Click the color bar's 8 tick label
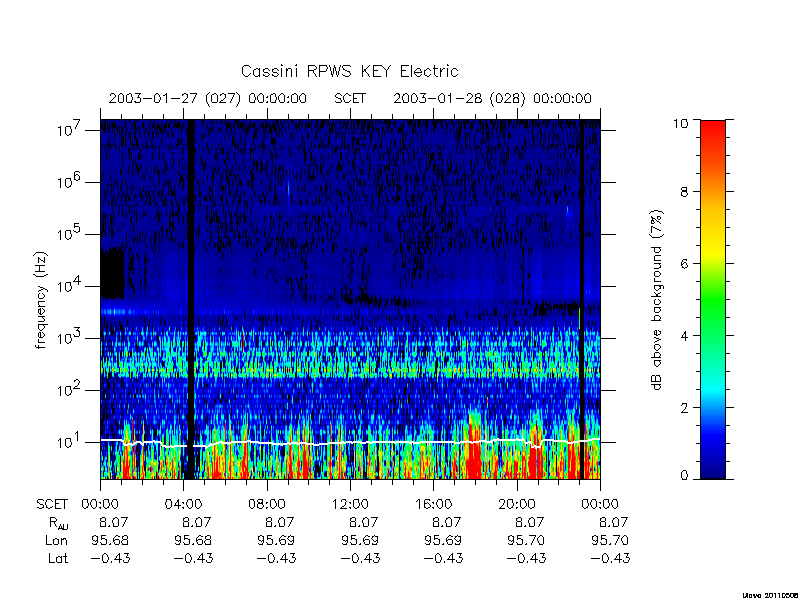Viewport: 800px width, 600px height. pyautogui.click(x=684, y=191)
